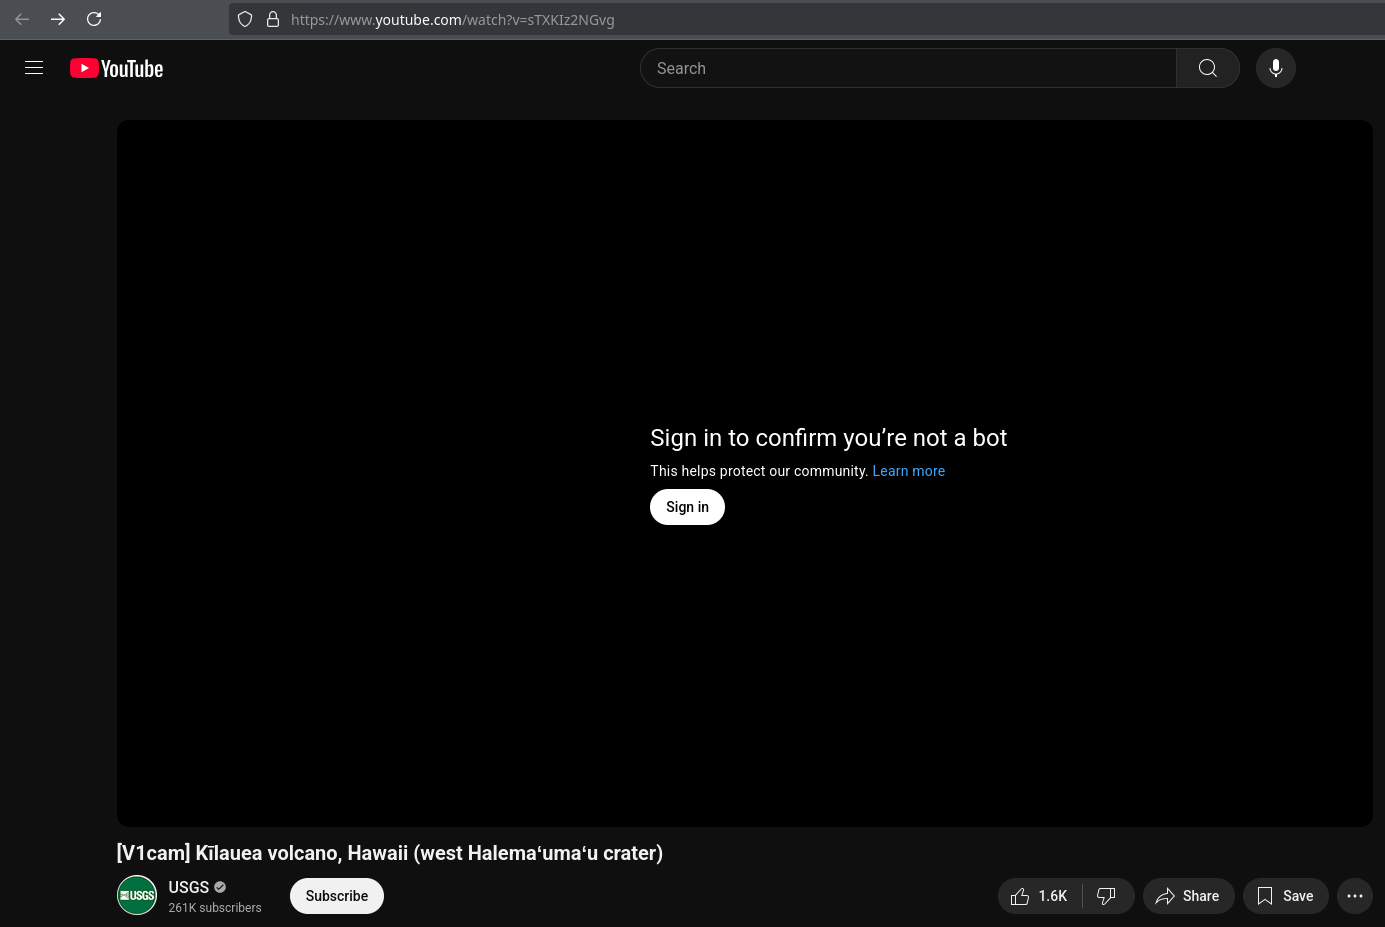View site security via the padlock icon
Image resolution: width=1385 pixels, height=927 pixels.
point(272,19)
